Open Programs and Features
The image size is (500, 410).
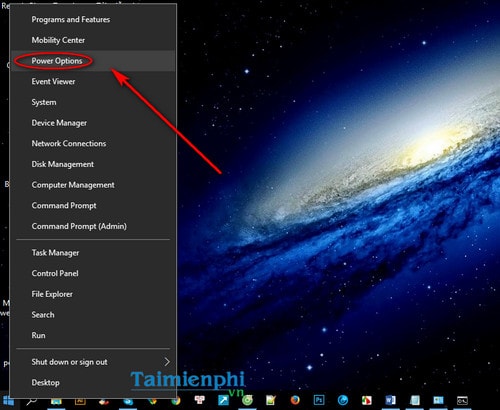click(x=93, y=20)
